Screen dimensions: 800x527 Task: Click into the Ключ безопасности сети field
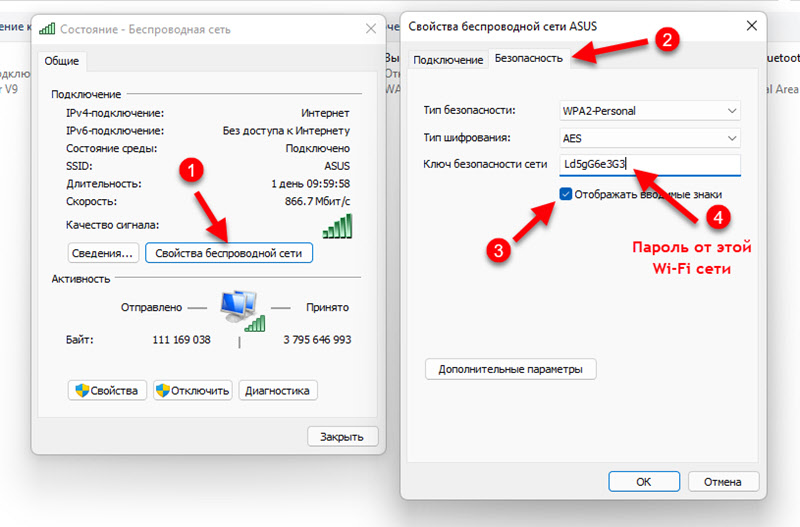click(x=648, y=165)
